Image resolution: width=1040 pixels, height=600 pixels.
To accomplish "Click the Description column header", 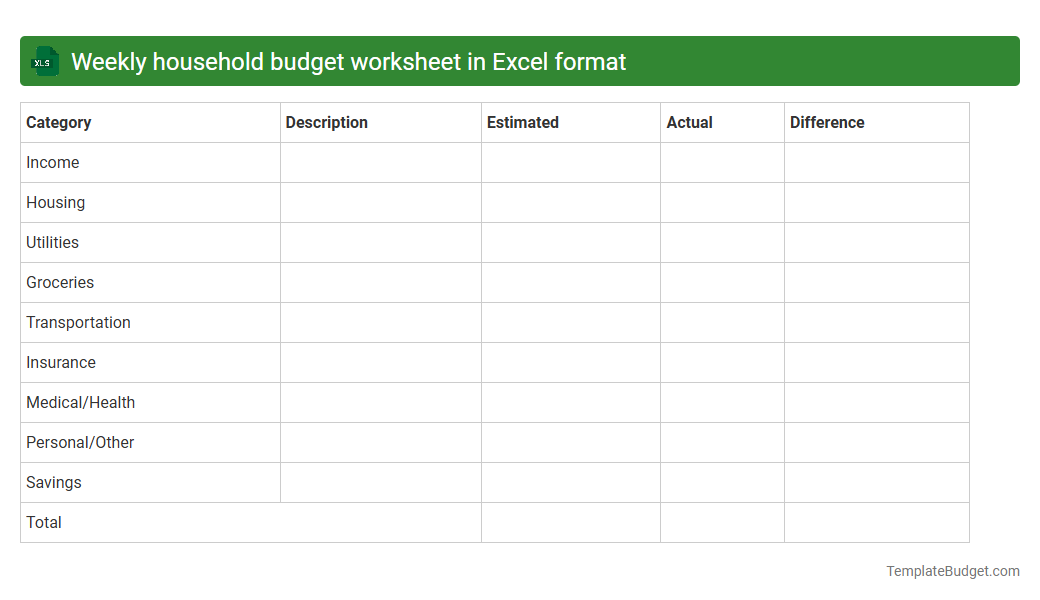I will pyautogui.click(x=326, y=122).
